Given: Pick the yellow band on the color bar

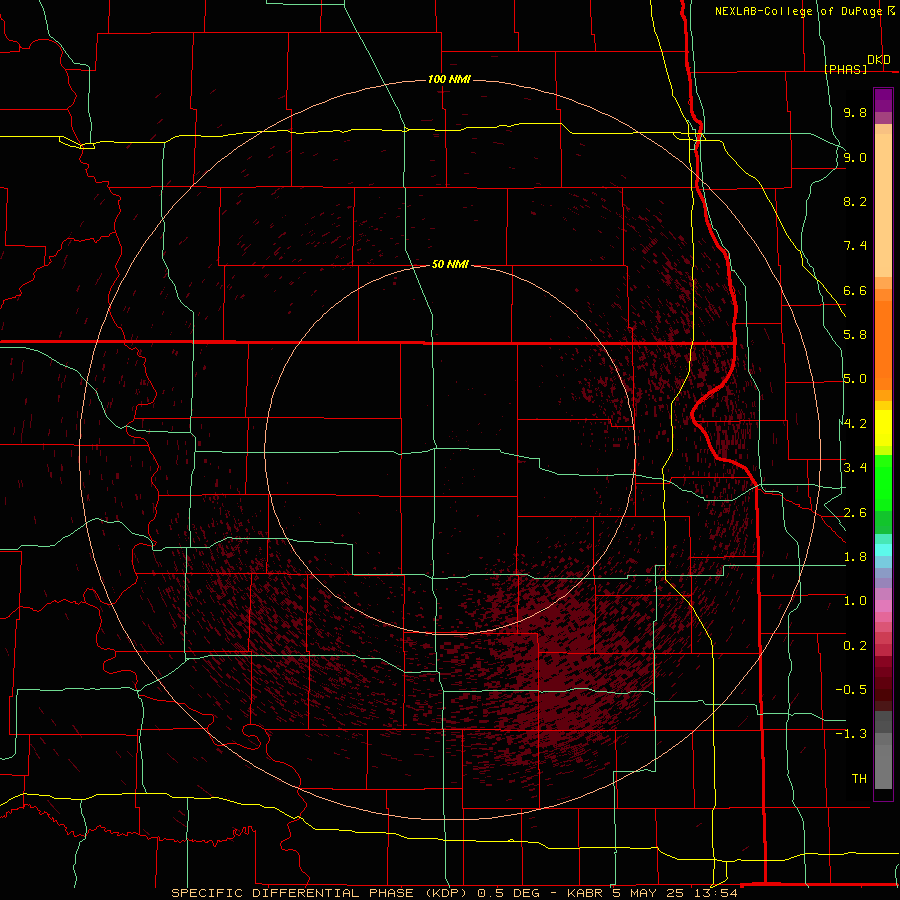Looking at the screenshot, I should pos(883,428).
